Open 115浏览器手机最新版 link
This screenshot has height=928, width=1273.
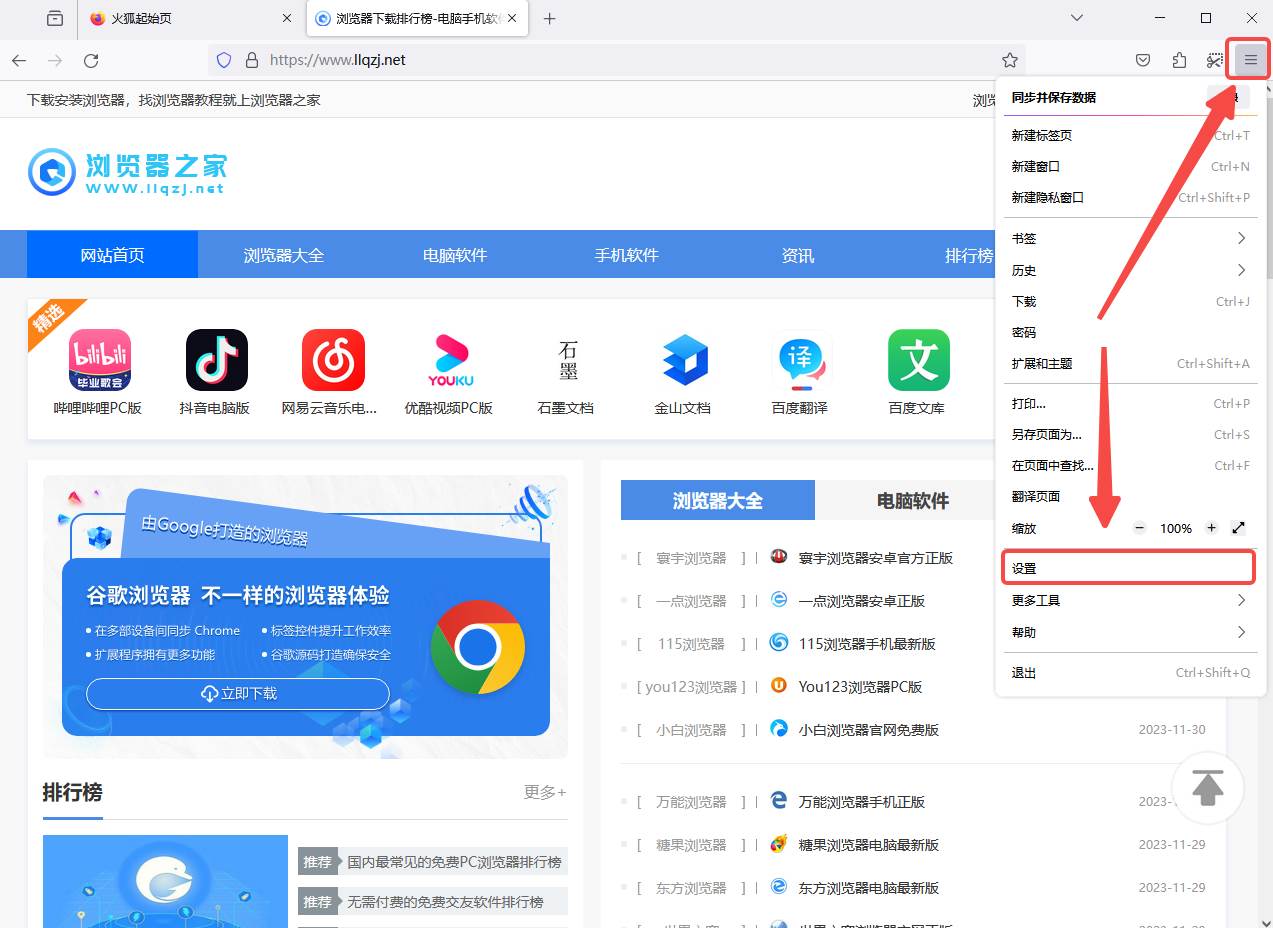(867, 644)
